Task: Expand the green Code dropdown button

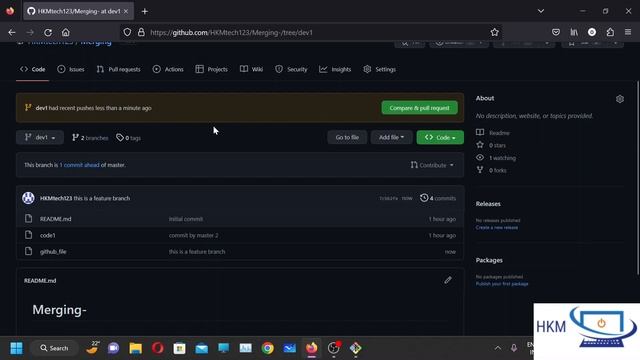Action: tap(440, 138)
